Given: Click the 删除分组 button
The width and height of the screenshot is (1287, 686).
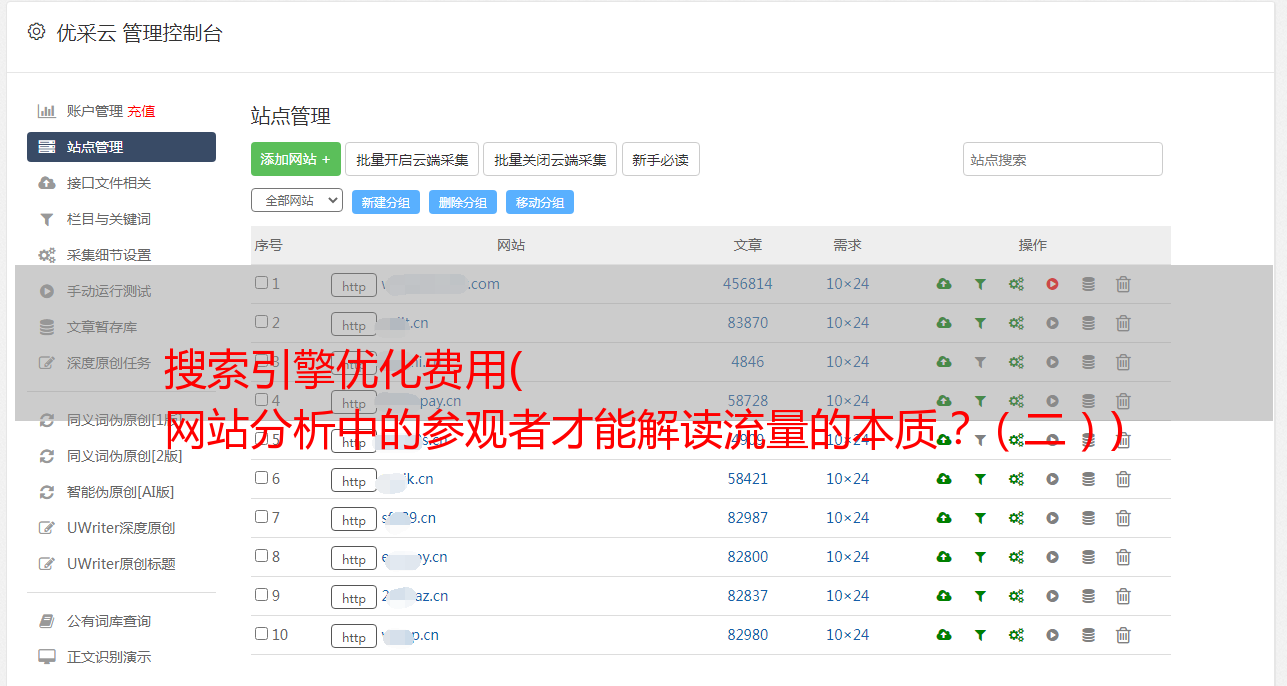Looking at the screenshot, I should (463, 202).
